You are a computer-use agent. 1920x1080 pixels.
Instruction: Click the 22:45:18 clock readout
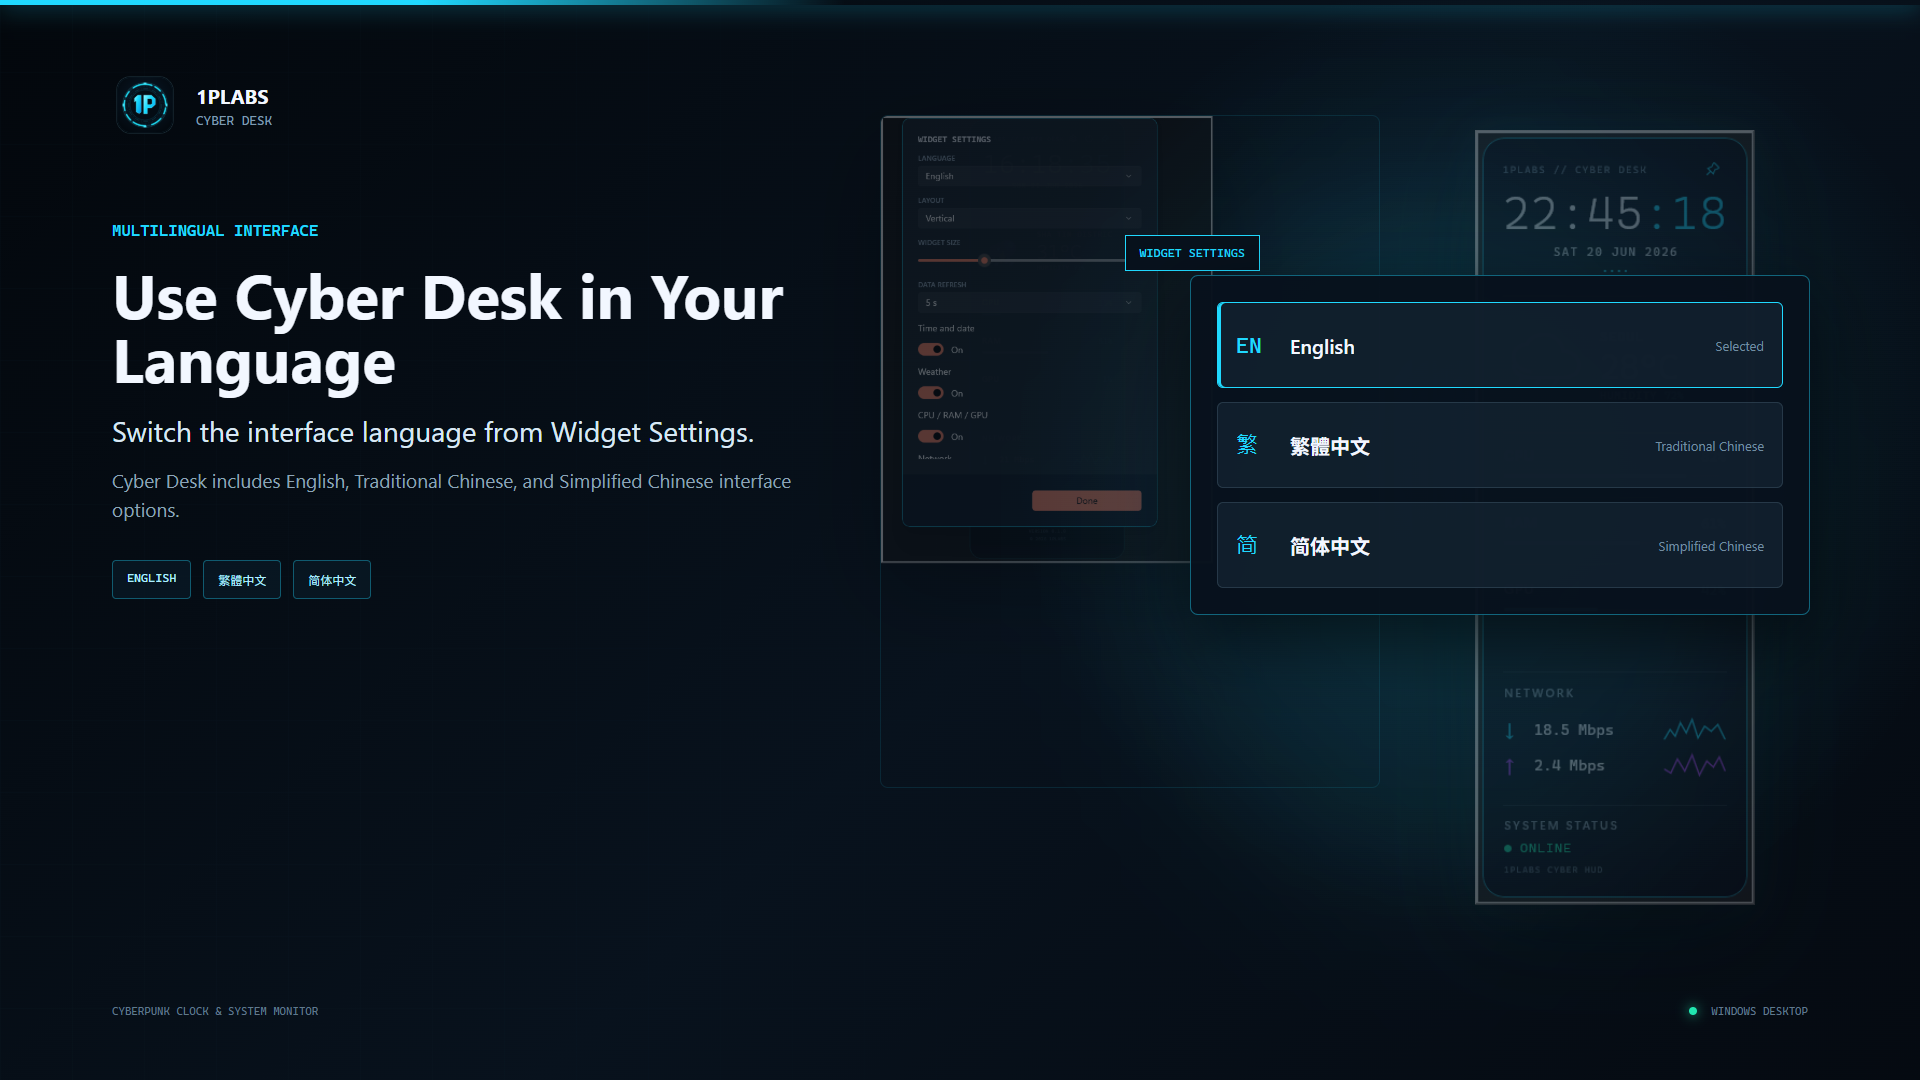click(1615, 213)
